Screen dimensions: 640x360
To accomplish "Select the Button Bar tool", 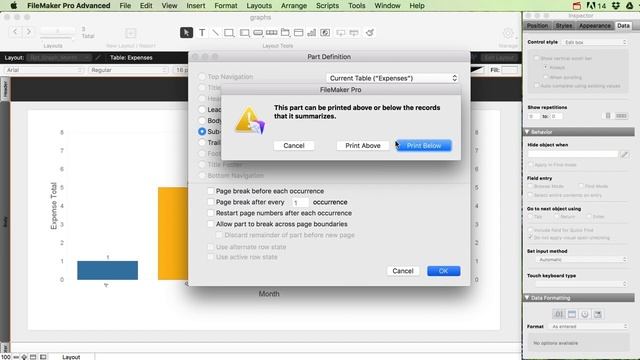I will pos(271,33).
